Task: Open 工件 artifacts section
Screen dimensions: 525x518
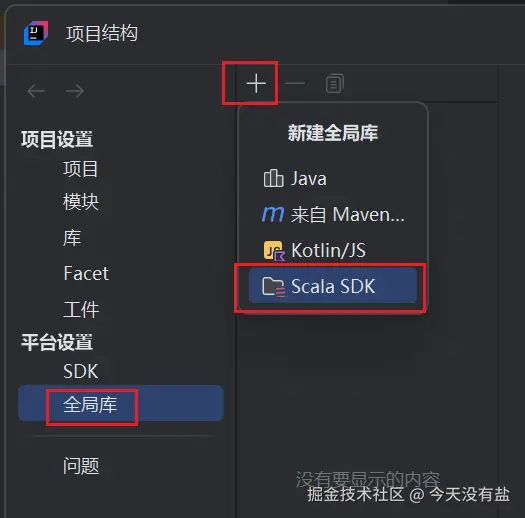Action: click(x=81, y=309)
